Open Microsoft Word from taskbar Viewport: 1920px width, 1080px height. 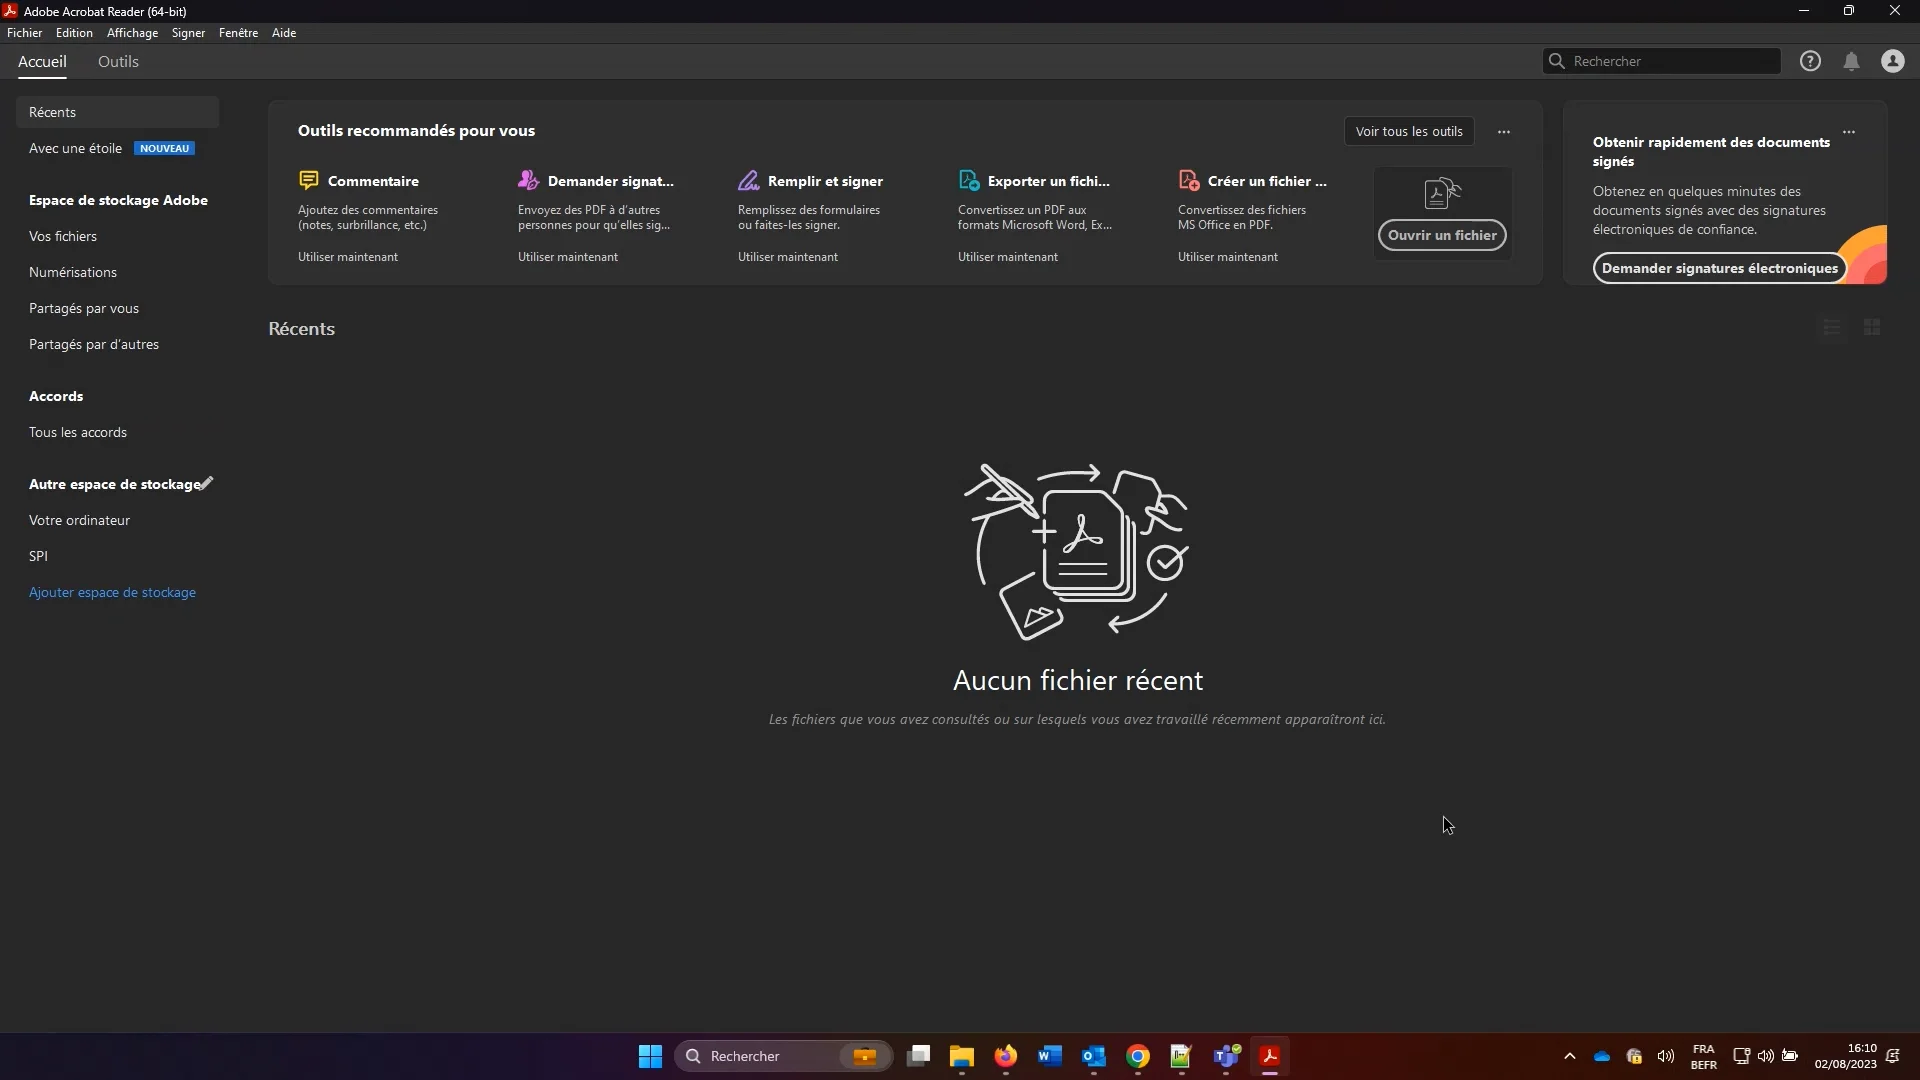[1050, 1056]
